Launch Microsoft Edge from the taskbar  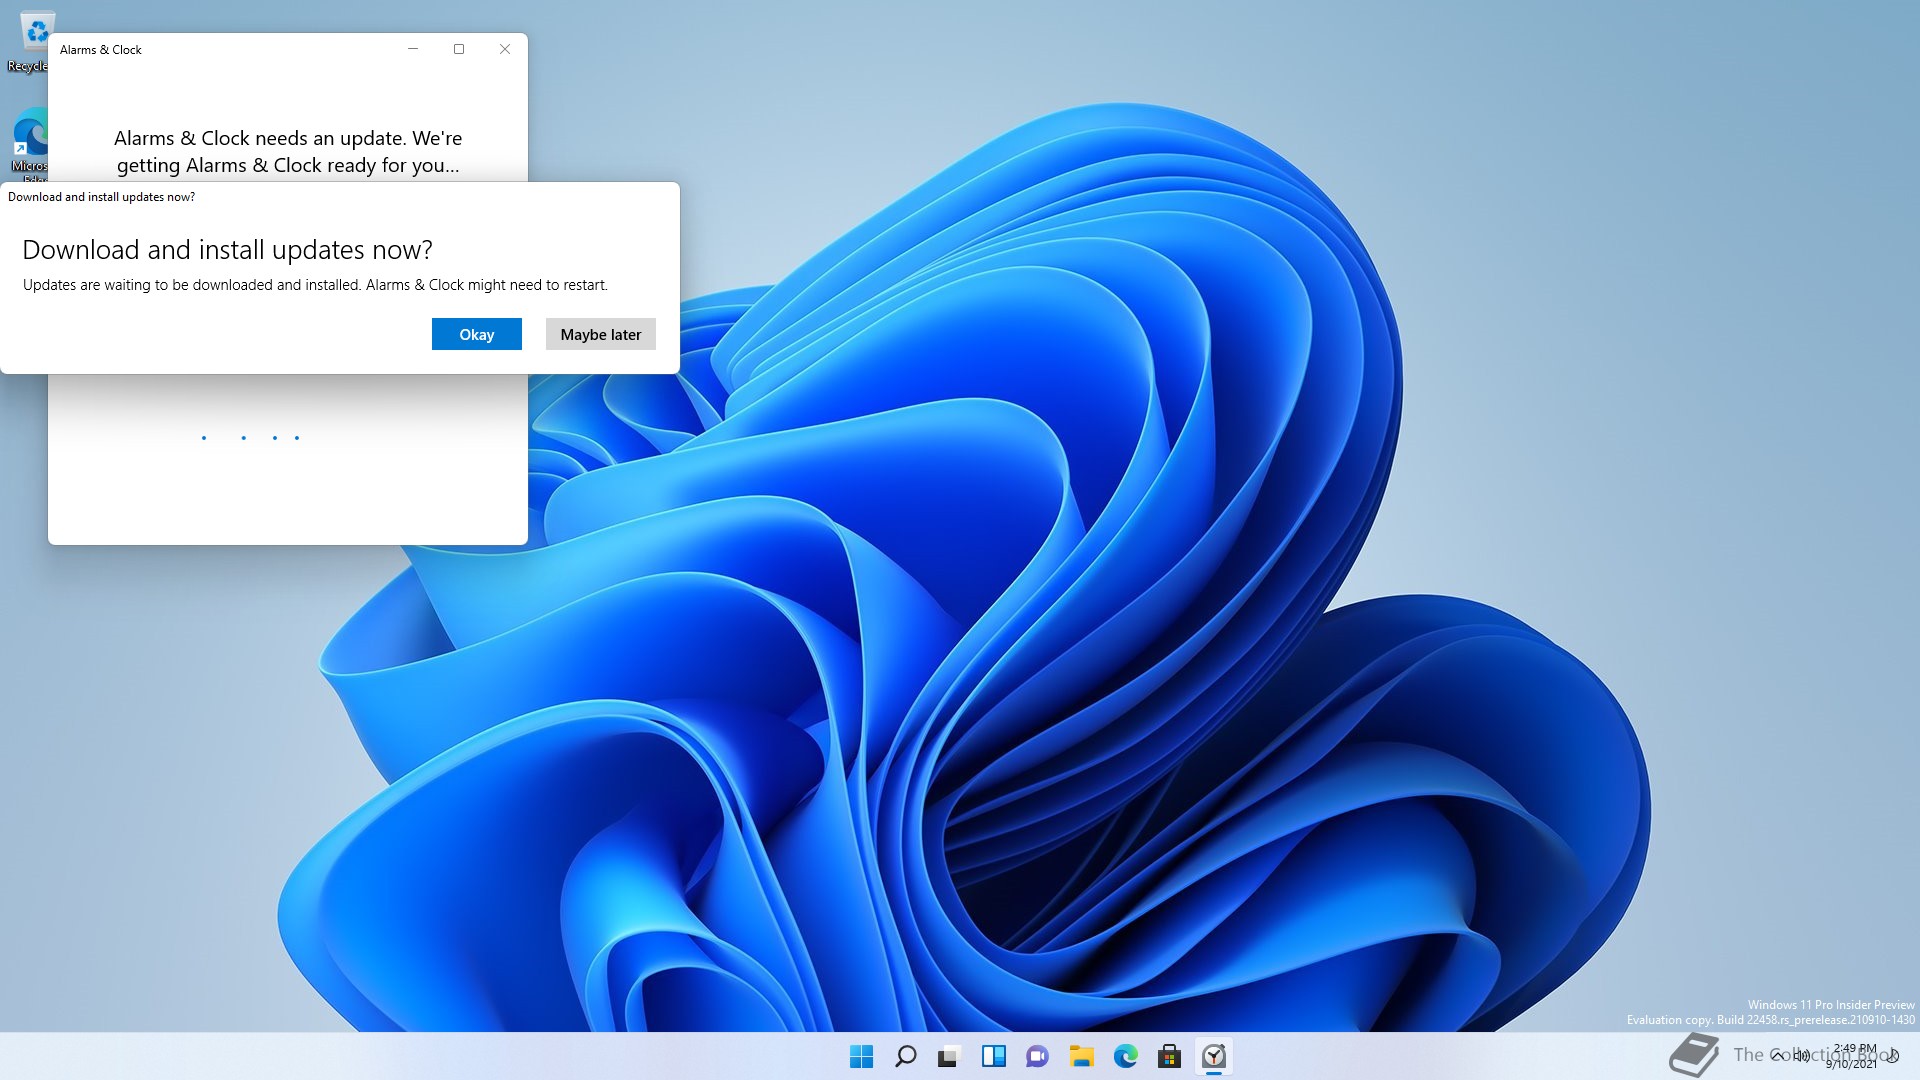click(x=1125, y=1056)
